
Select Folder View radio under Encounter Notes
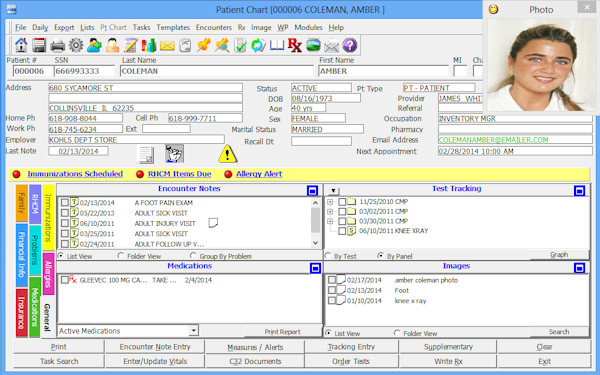(121, 256)
